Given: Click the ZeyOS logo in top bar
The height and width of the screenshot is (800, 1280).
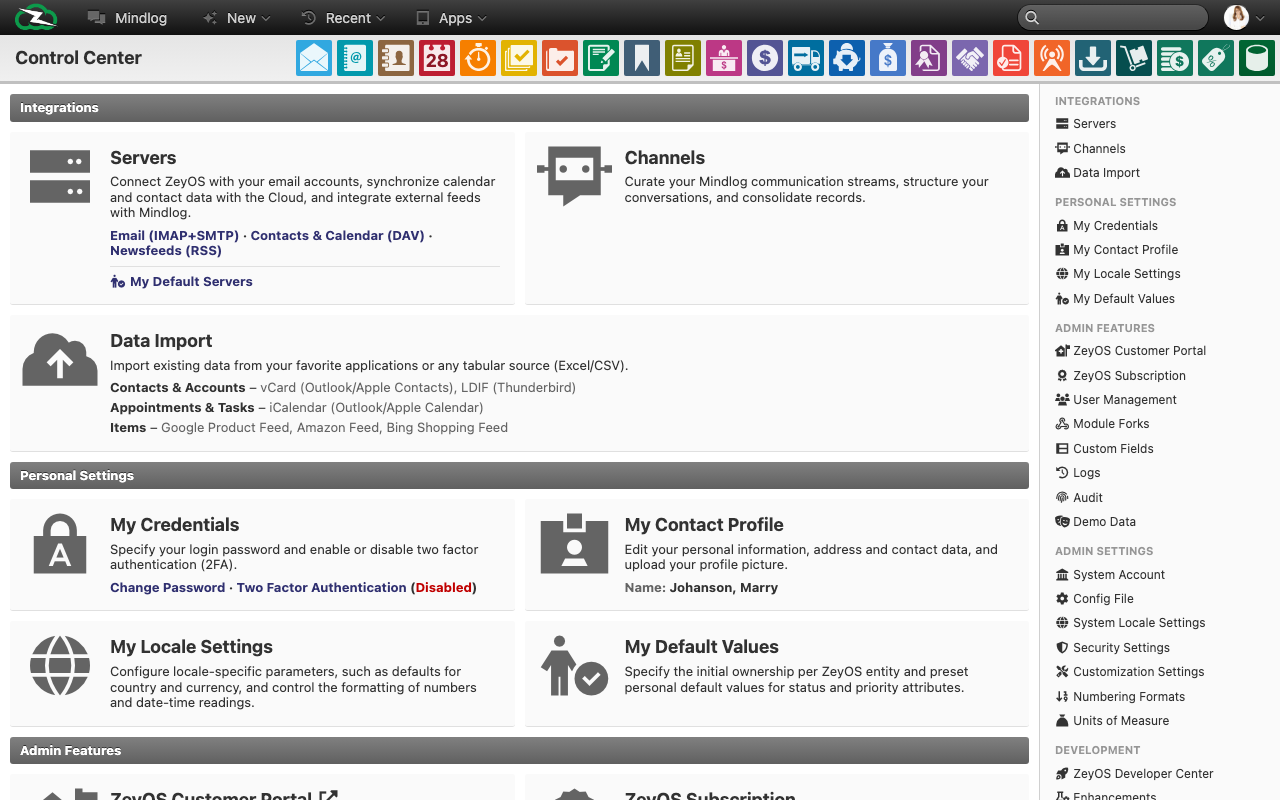Looking at the screenshot, I should [x=36, y=18].
